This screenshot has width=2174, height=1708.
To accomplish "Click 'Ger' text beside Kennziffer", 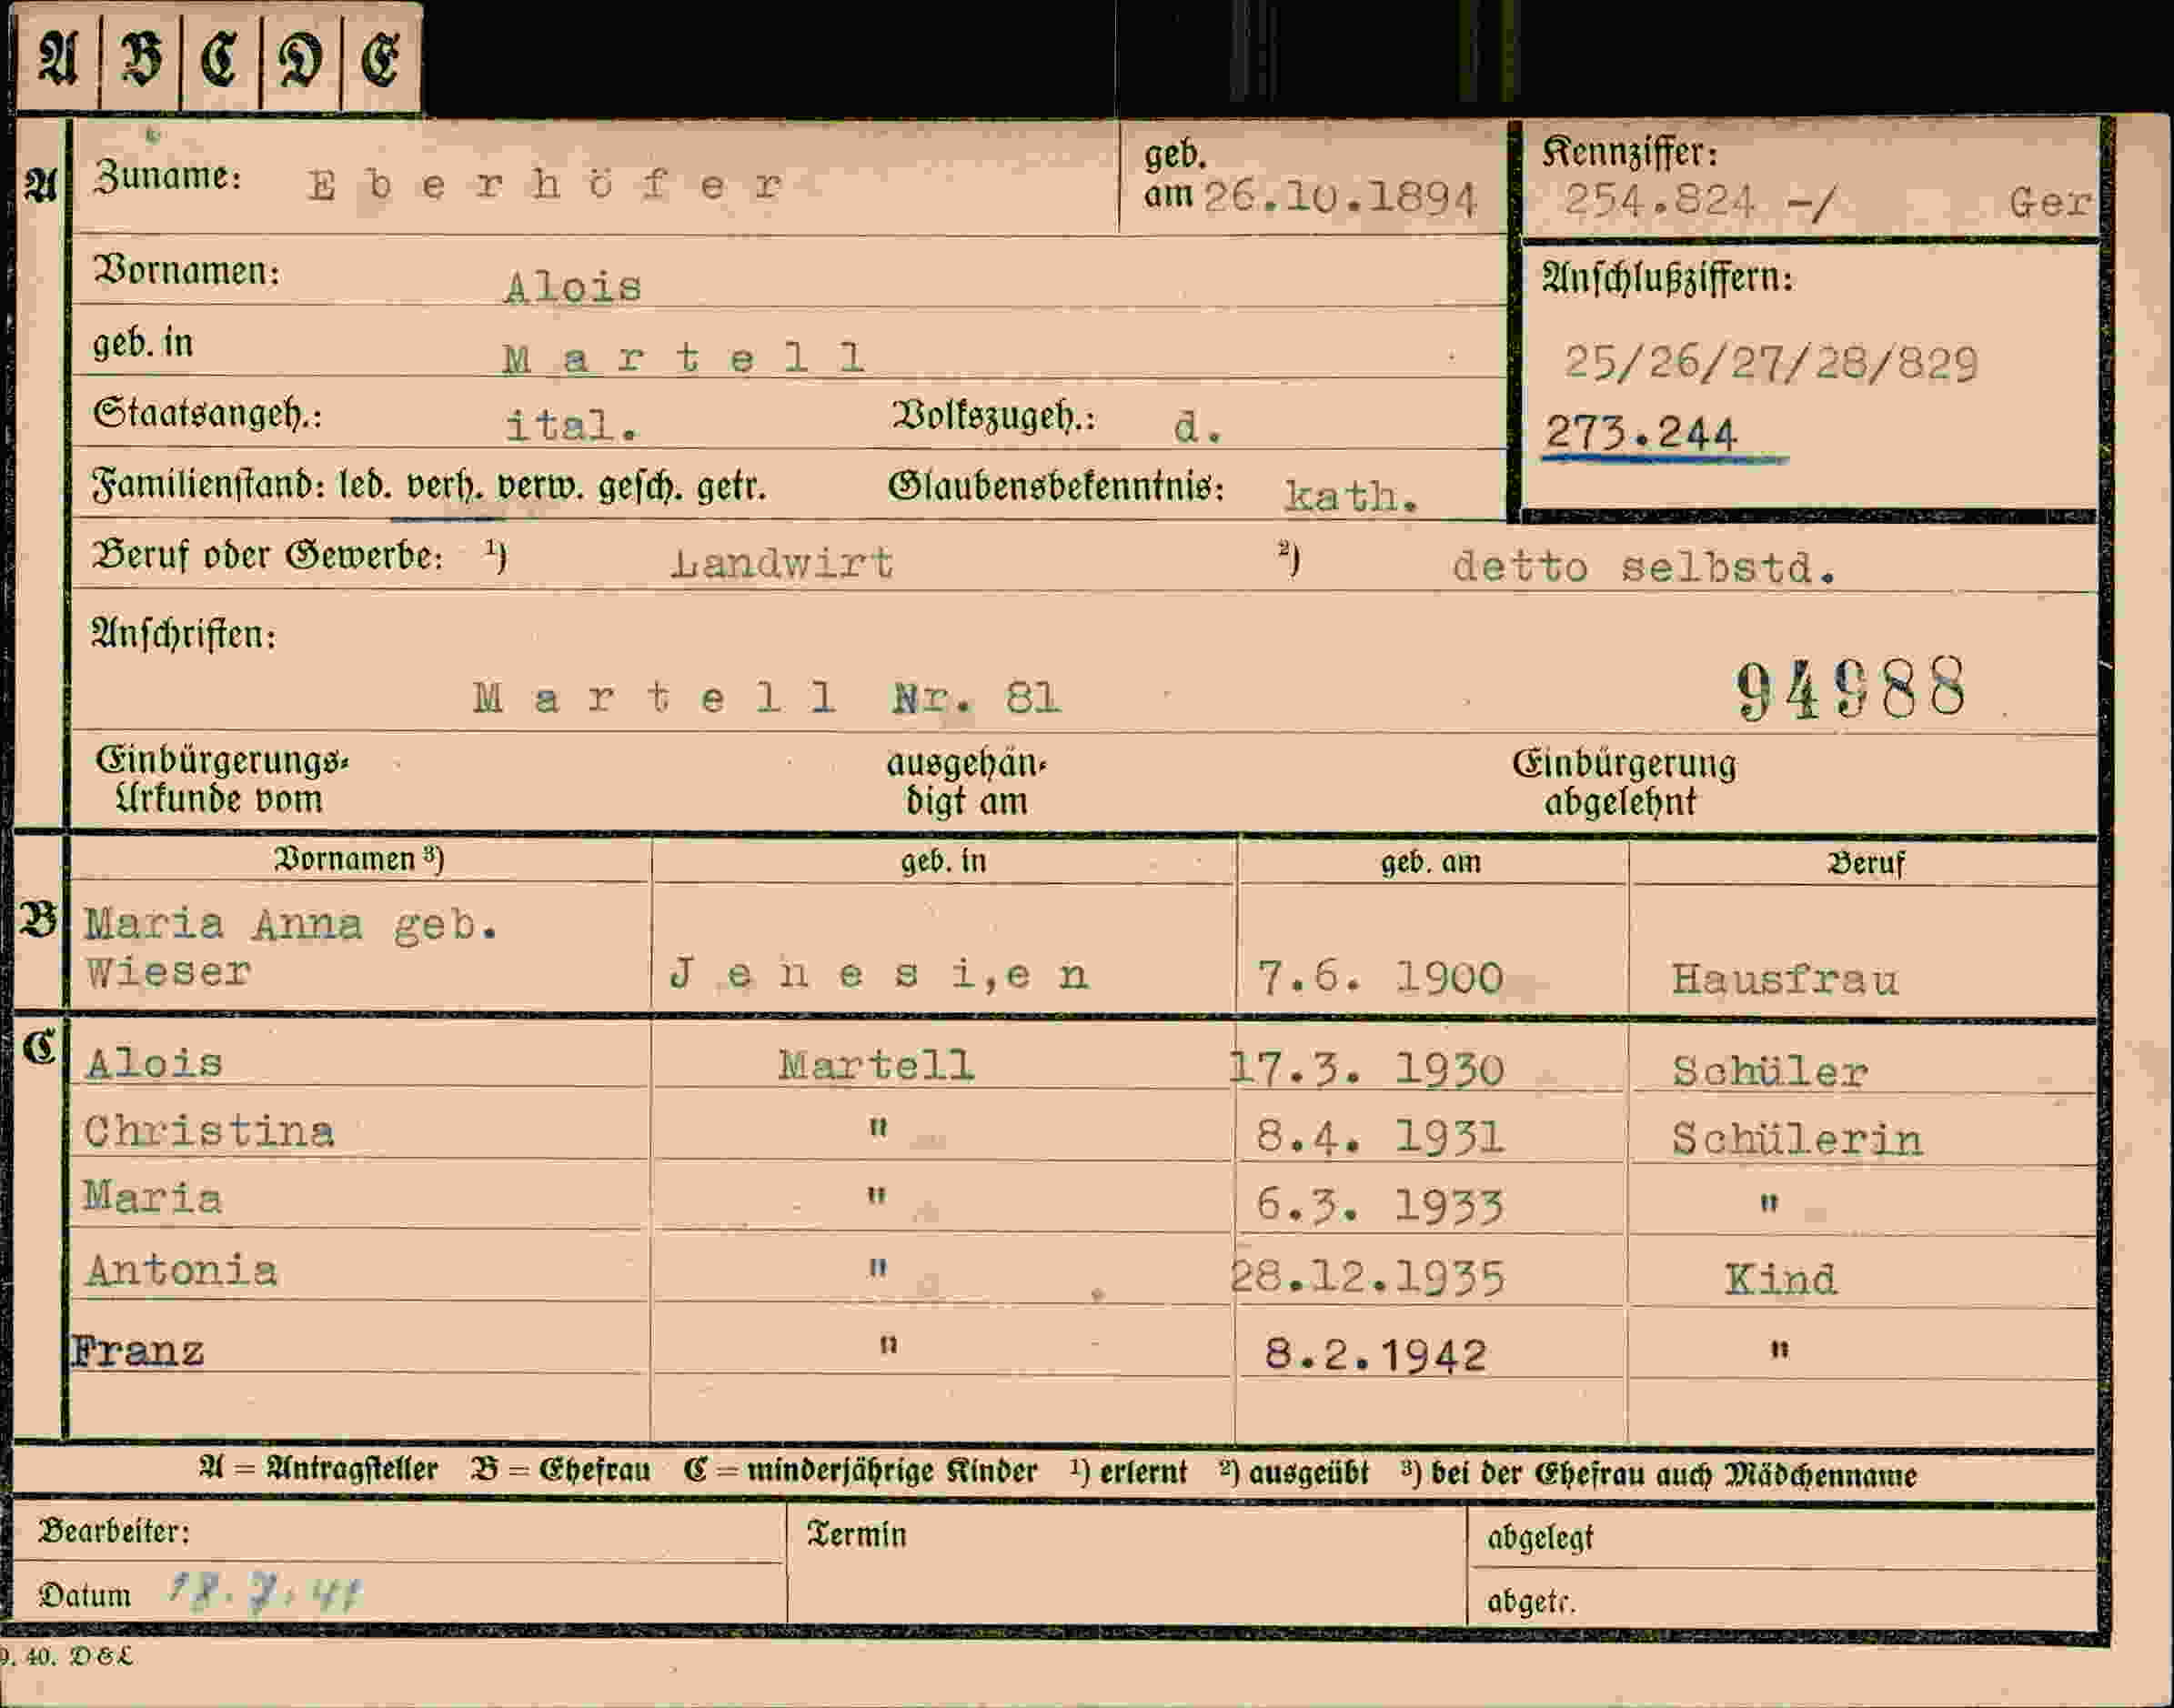I will (2050, 203).
